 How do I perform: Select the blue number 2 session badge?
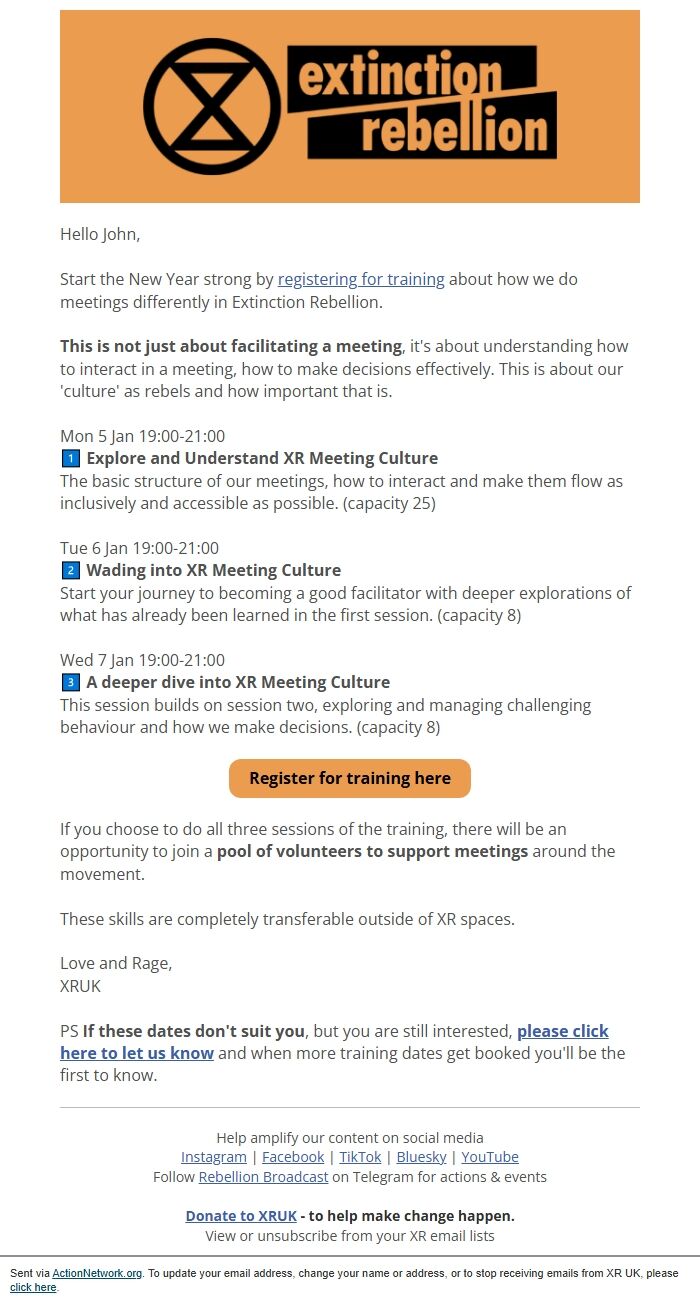coord(70,571)
